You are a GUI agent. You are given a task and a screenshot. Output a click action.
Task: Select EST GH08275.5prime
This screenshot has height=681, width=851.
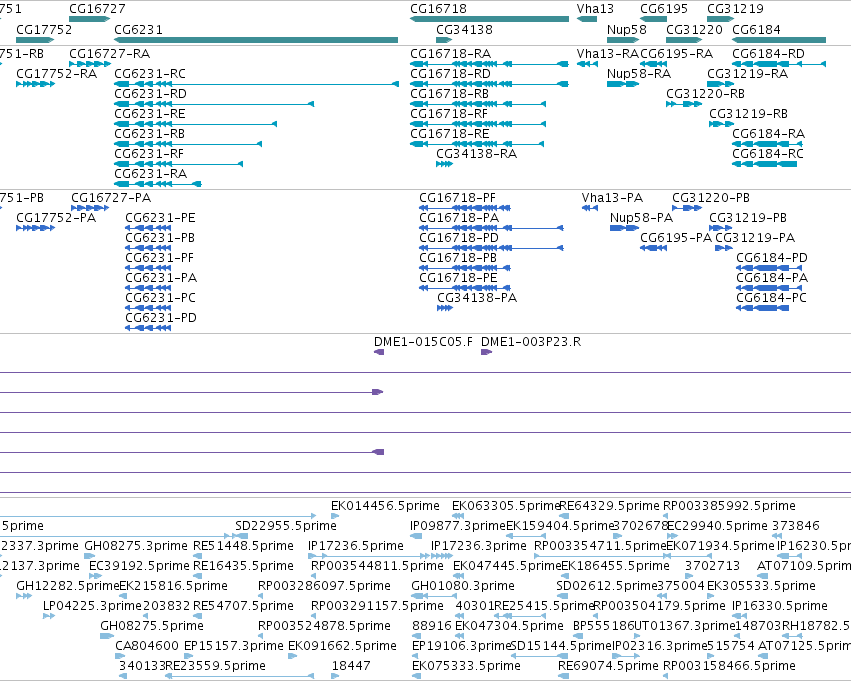107,636
